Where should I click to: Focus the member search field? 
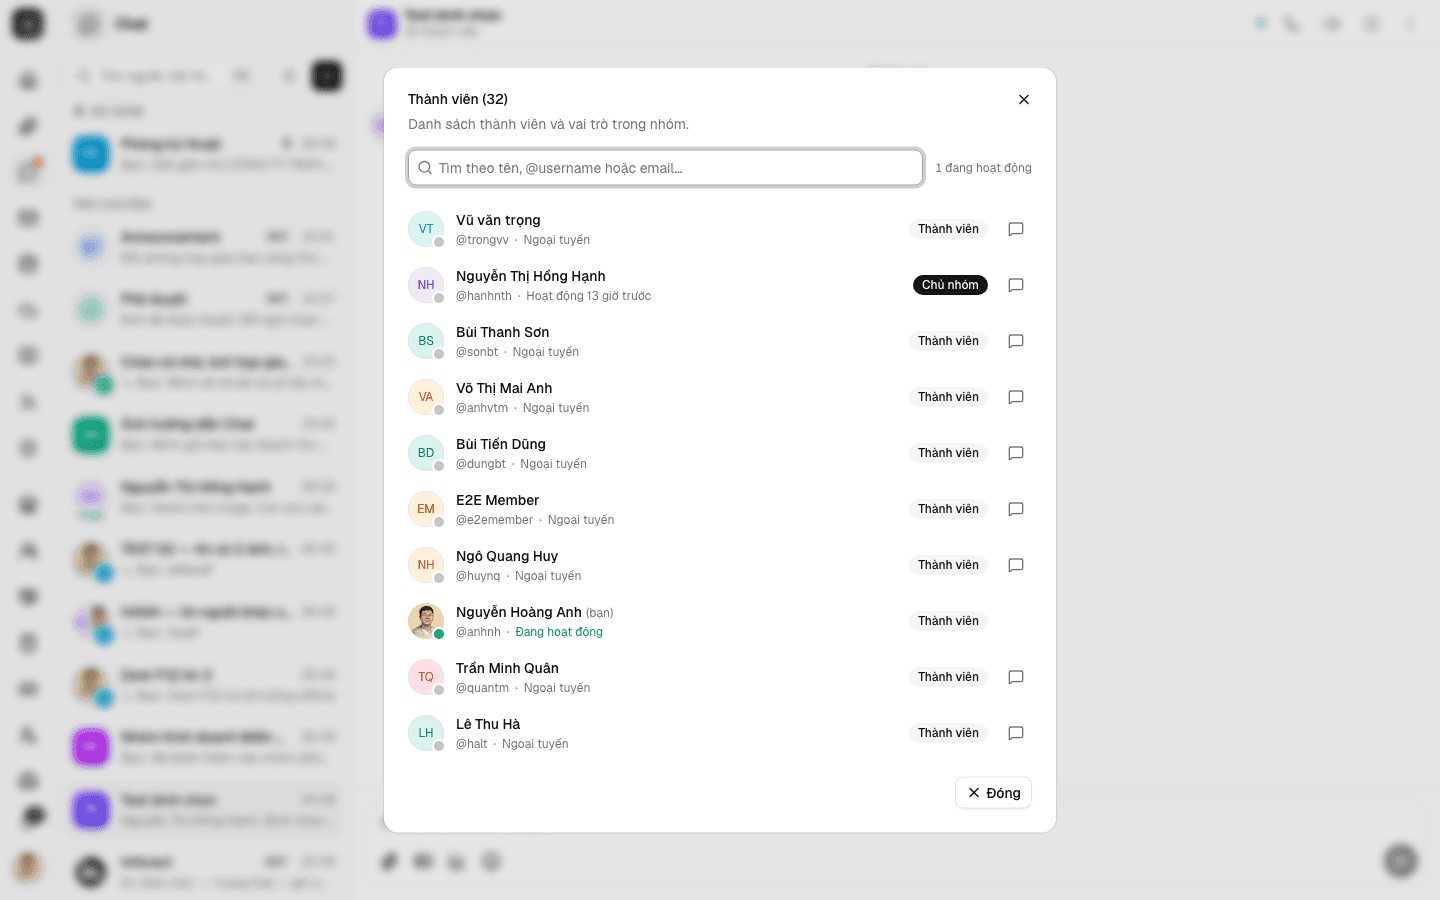tap(665, 168)
